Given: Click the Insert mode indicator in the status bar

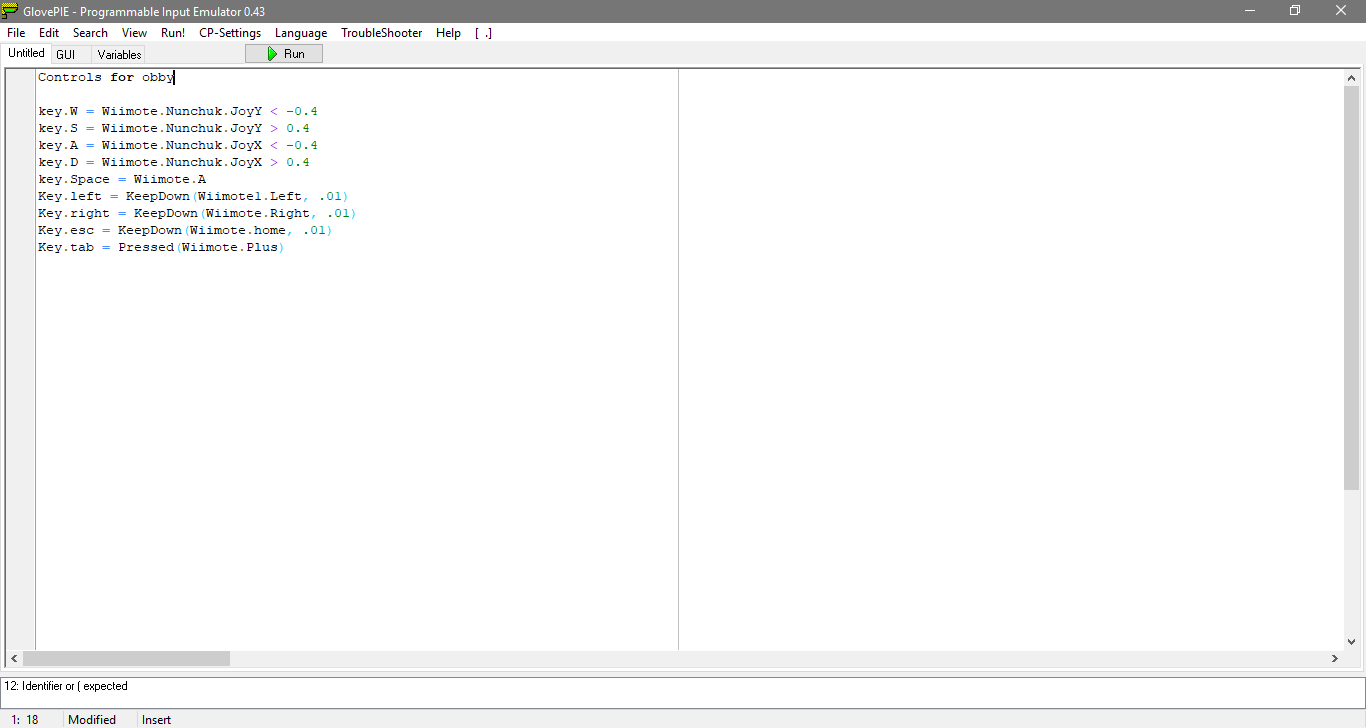Looking at the screenshot, I should pos(156,719).
